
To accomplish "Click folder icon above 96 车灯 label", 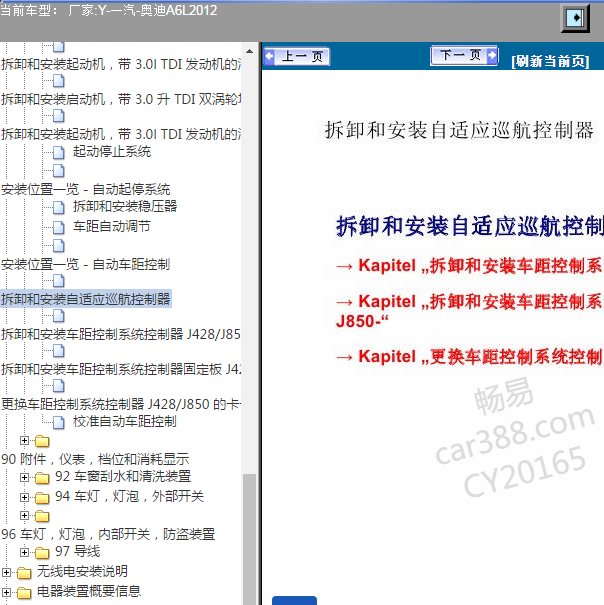I will click(42, 516).
